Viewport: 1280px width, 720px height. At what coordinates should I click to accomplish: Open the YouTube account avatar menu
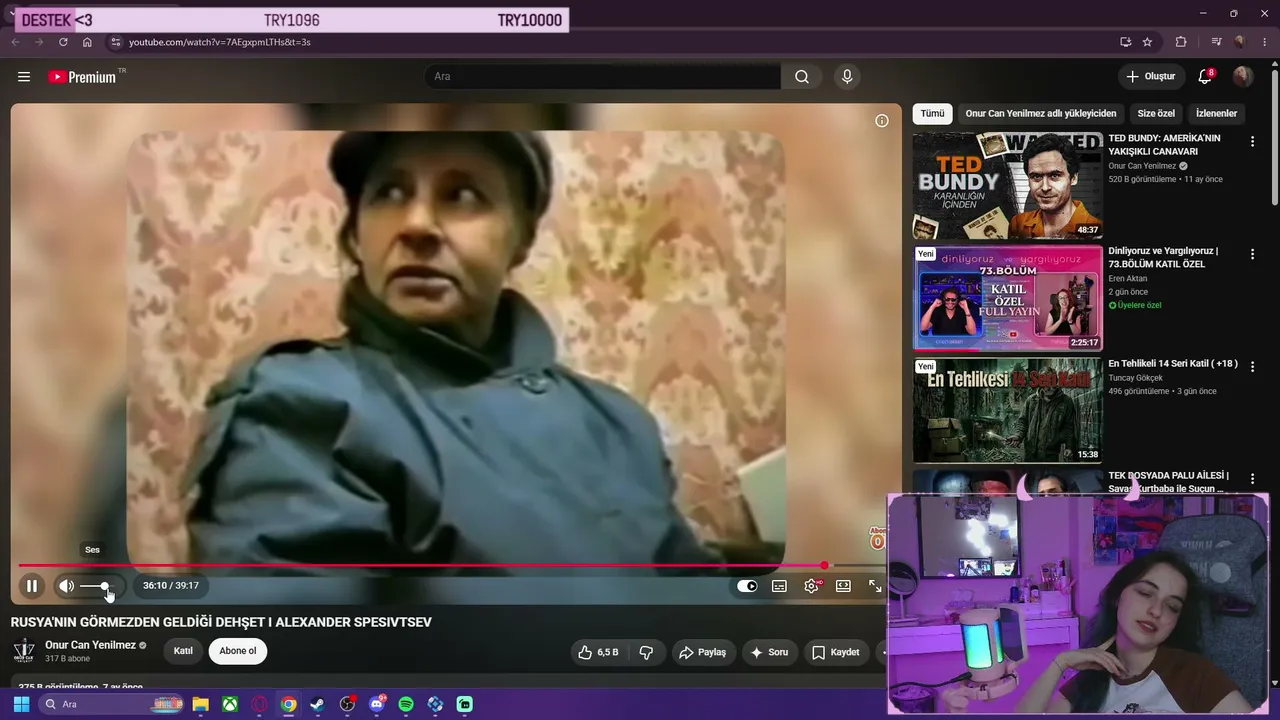click(1243, 76)
